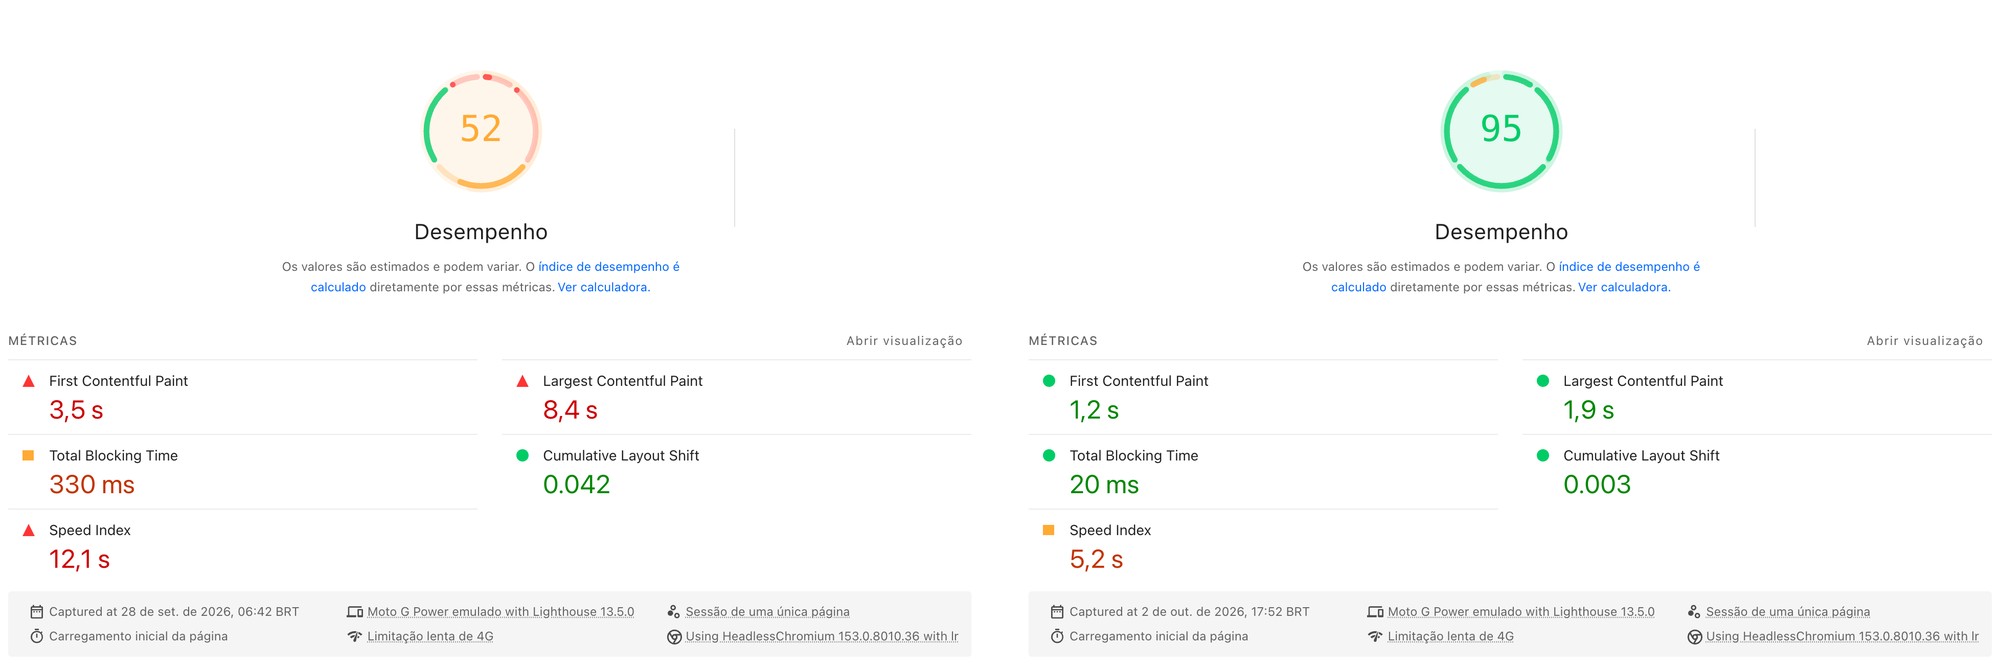This screenshot has height=669, width=2000.
Task: Click the 20 ms Total Blocking Time value
Action: pyautogui.click(x=1104, y=485)
